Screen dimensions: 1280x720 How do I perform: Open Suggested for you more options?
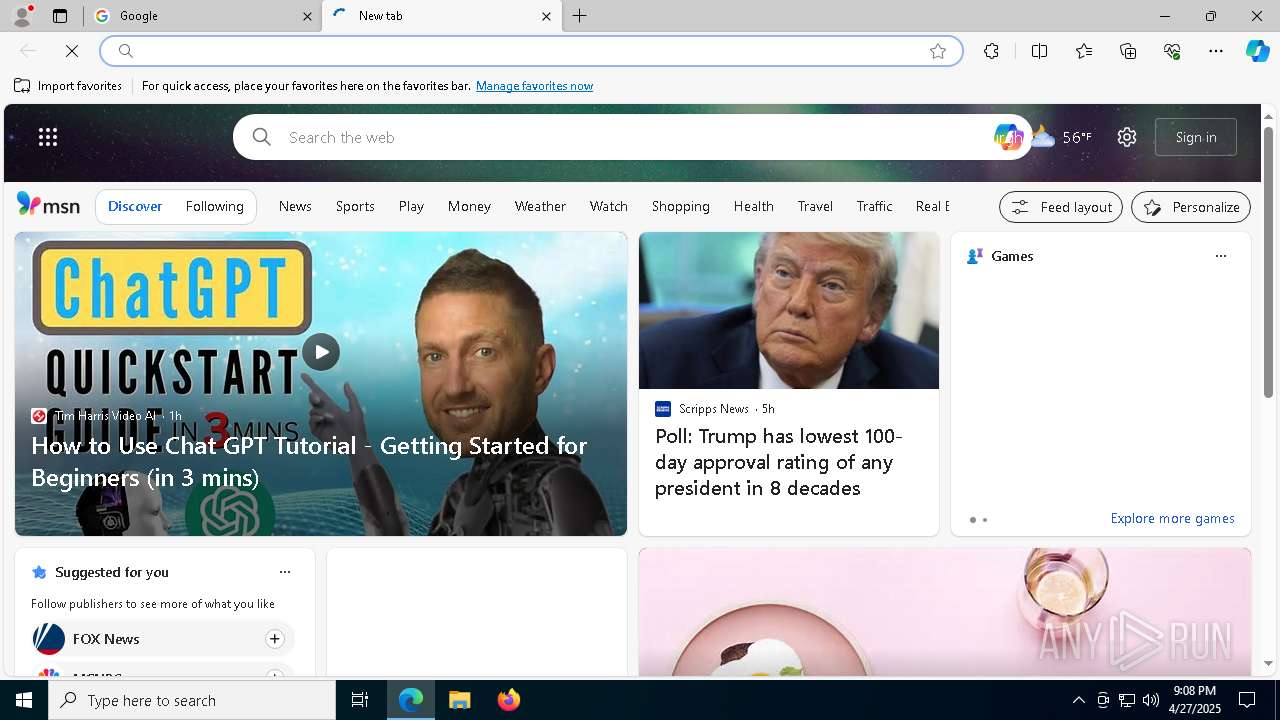click(x=285, y=572)
